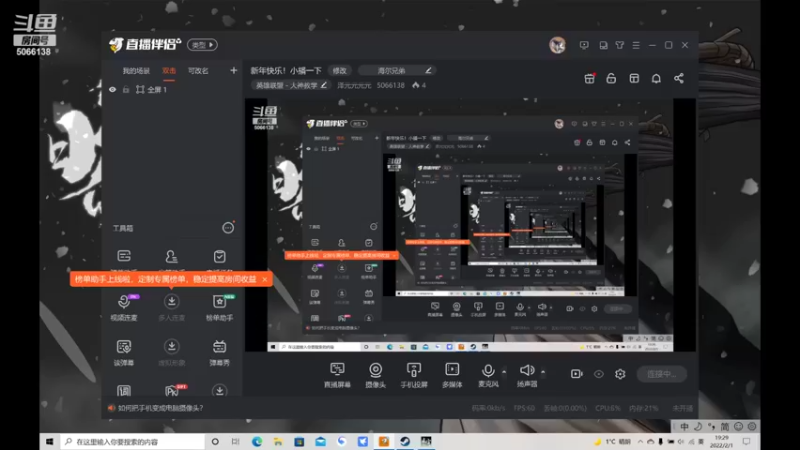Toggle the preview eye icon near settings gear
Viewport: 800px width, 450px height.
598,374
